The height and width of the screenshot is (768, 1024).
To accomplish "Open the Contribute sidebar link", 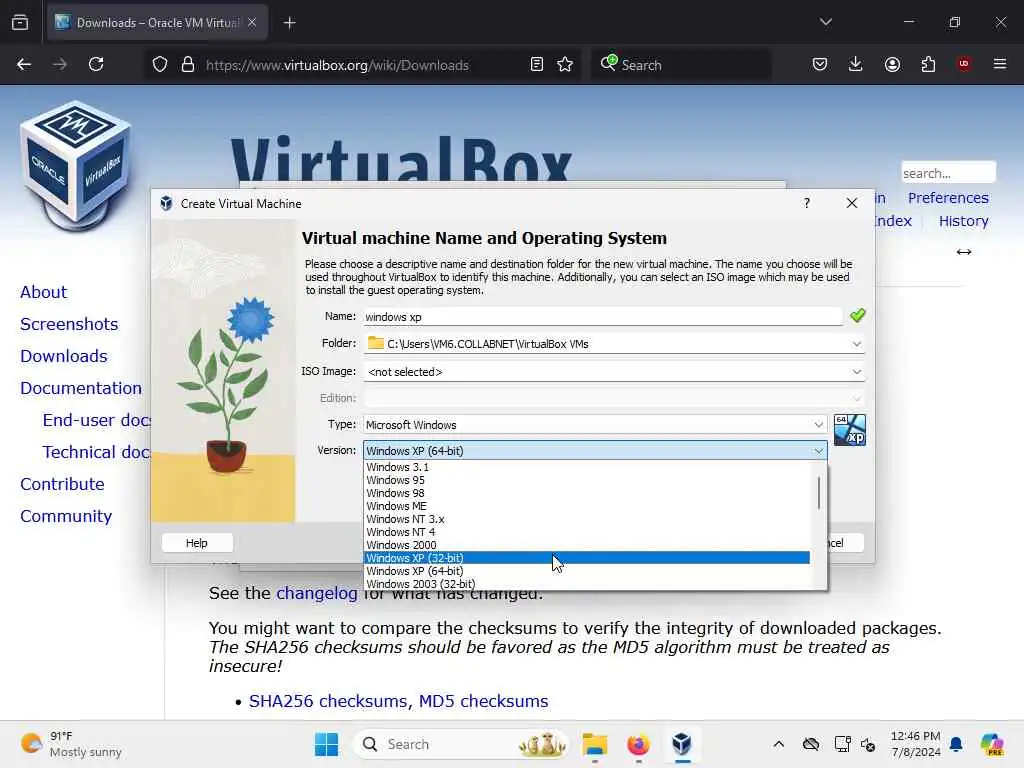I will click(62, 484).
